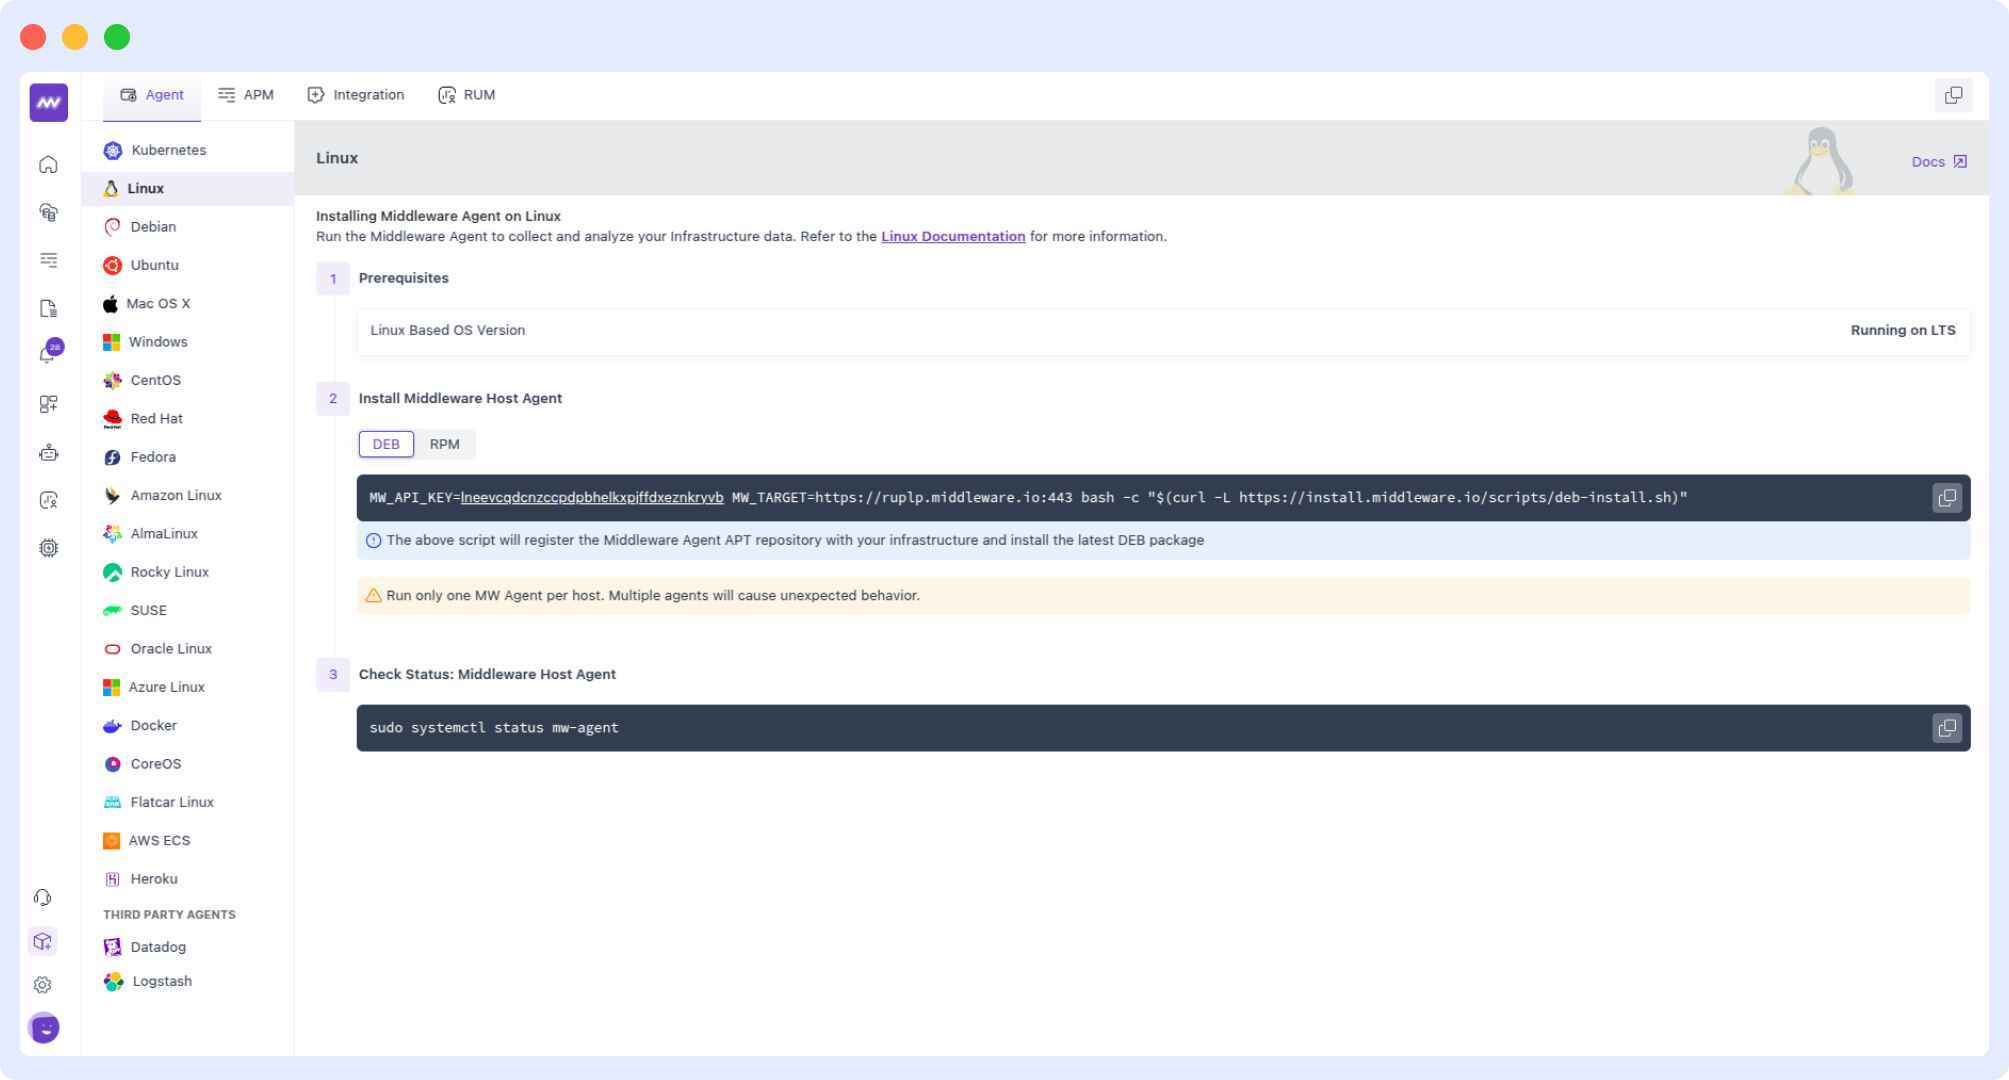Click the pop-out icon in top right corner
This screenshot has width=2009, height=1080.
[1954, 96]
